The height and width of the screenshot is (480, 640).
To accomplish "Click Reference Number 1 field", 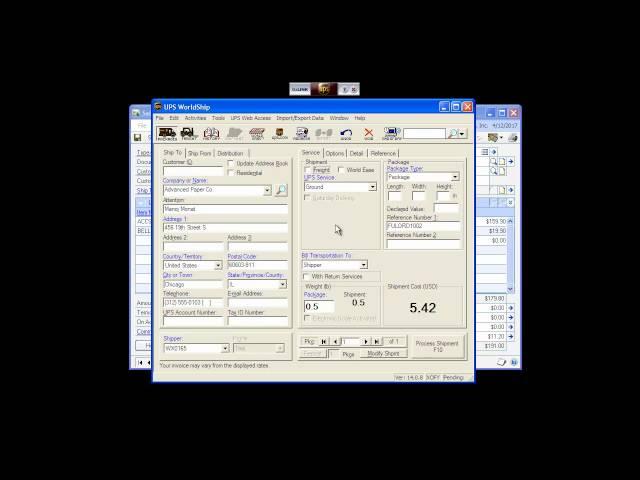I will coord(423,226).
